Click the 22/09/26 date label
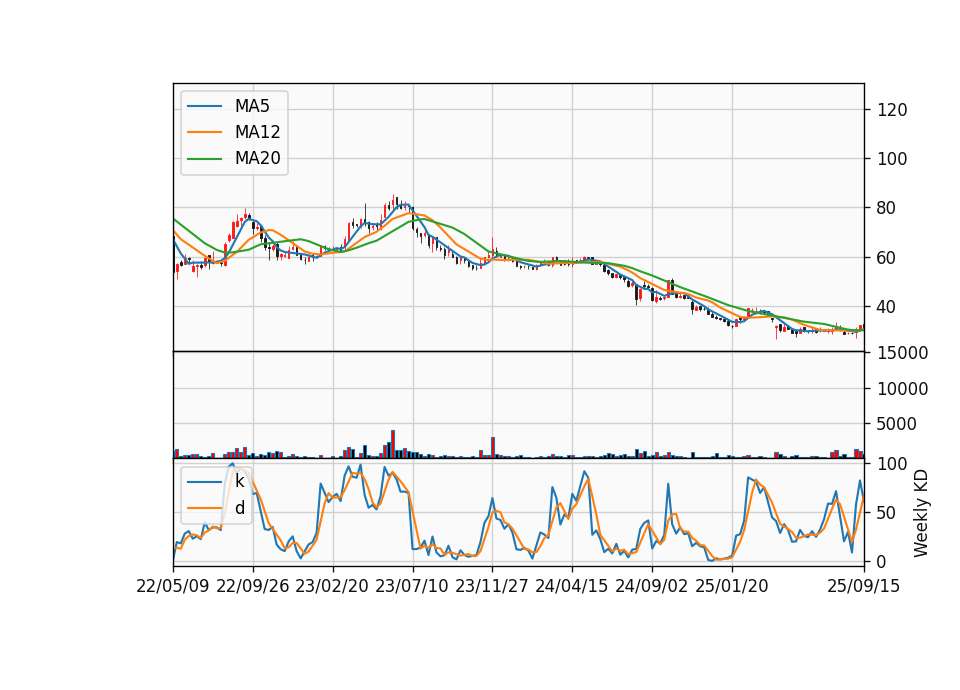The height and width of the screenshot is (690, 960). [253, 586]
